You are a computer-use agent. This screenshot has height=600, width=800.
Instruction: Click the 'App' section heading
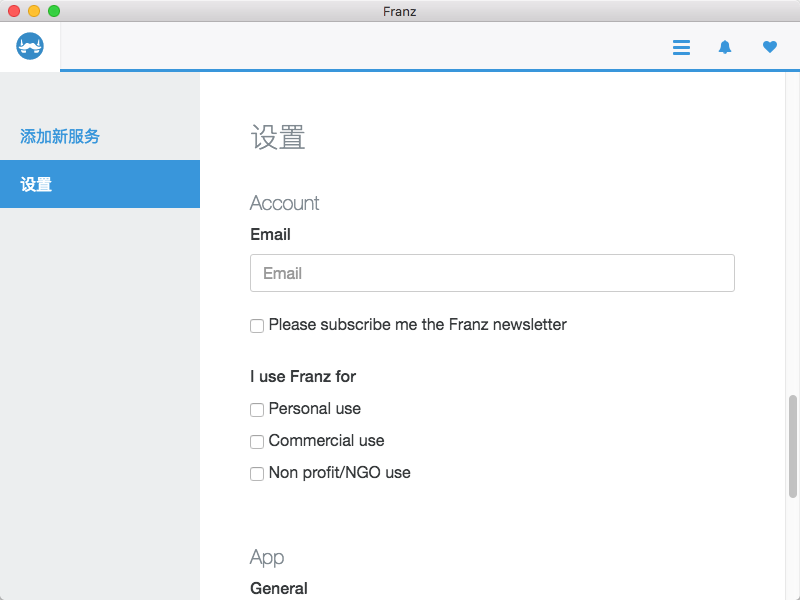(x=267, y=558)
